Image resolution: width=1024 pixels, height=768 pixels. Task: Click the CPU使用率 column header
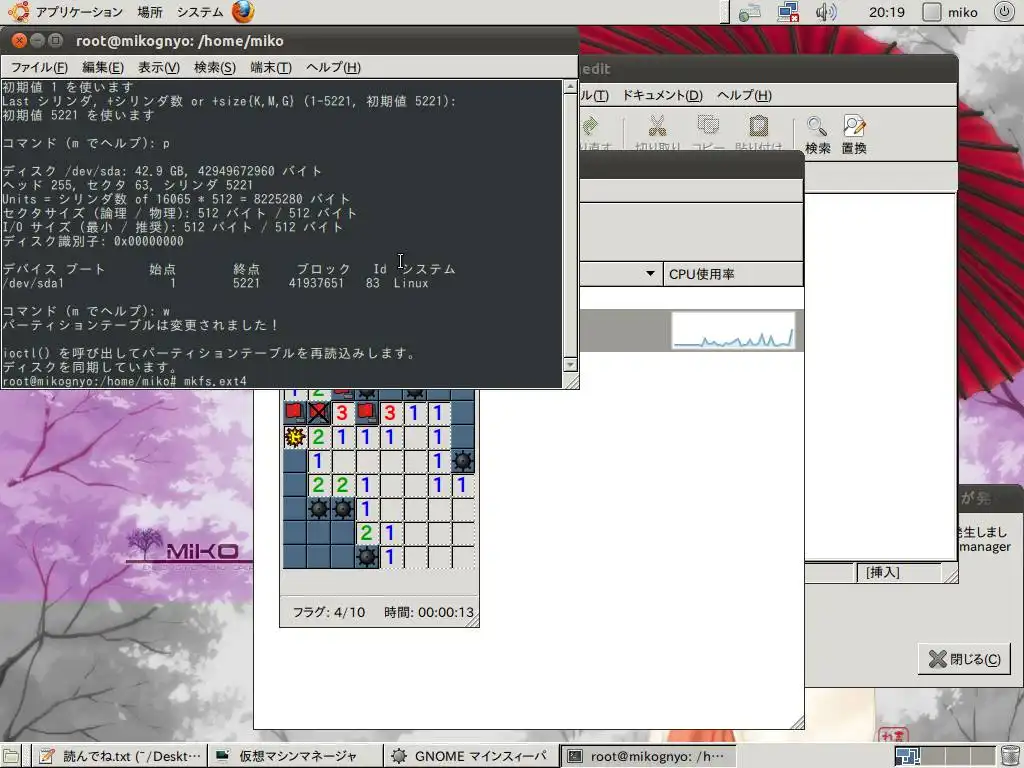click(733, 274)
